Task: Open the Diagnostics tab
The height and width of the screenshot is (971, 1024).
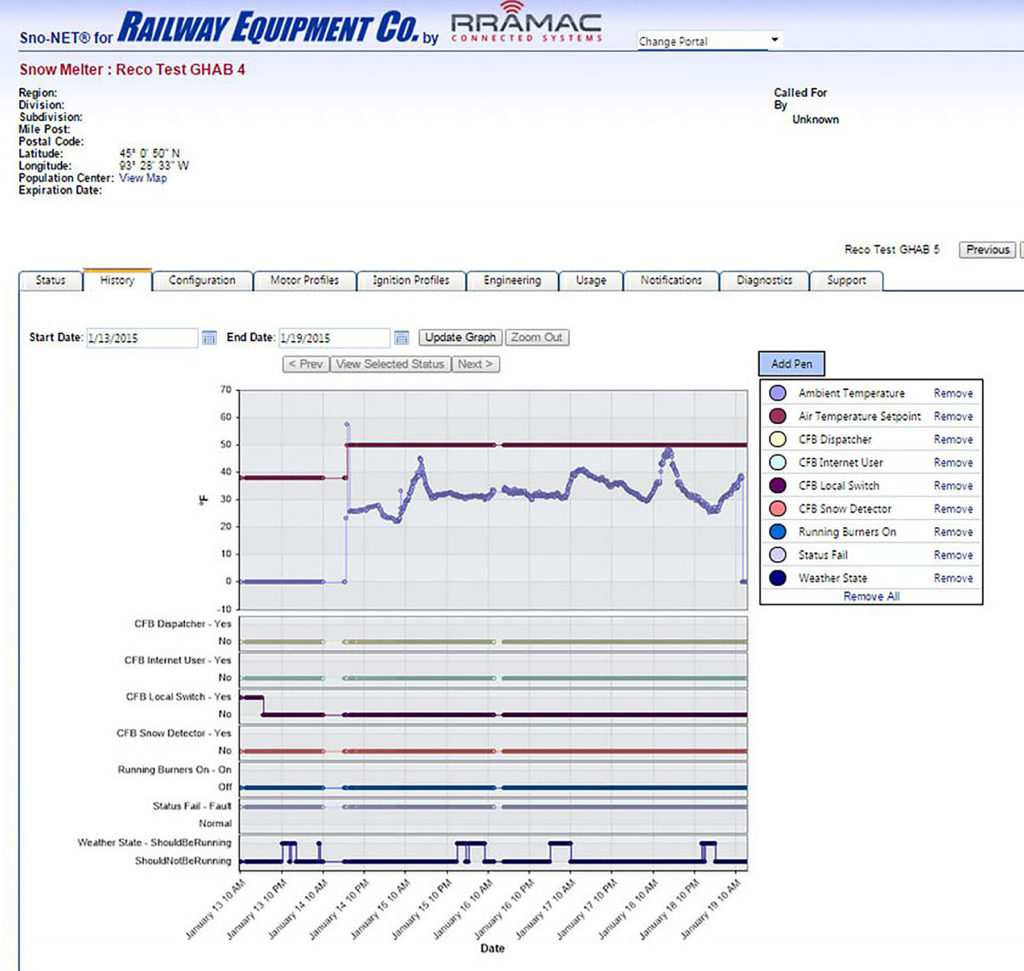Action: [764, 281]
